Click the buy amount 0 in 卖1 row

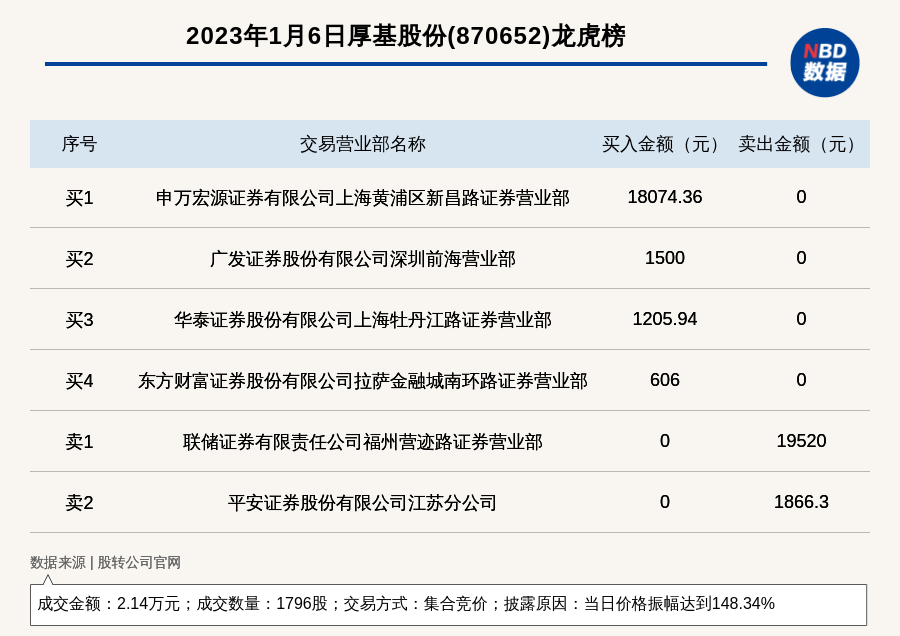pyautogui.click(x=665, y=440)
